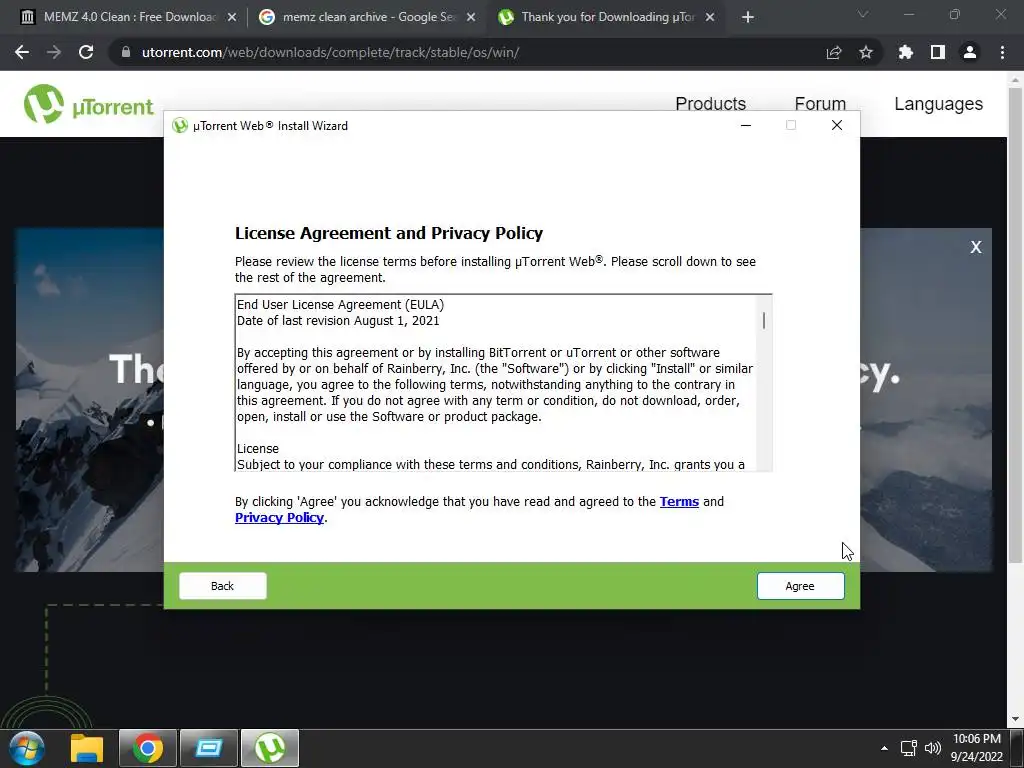
Task: Show hidden tray icons arrow
Action: click(884, 748)
